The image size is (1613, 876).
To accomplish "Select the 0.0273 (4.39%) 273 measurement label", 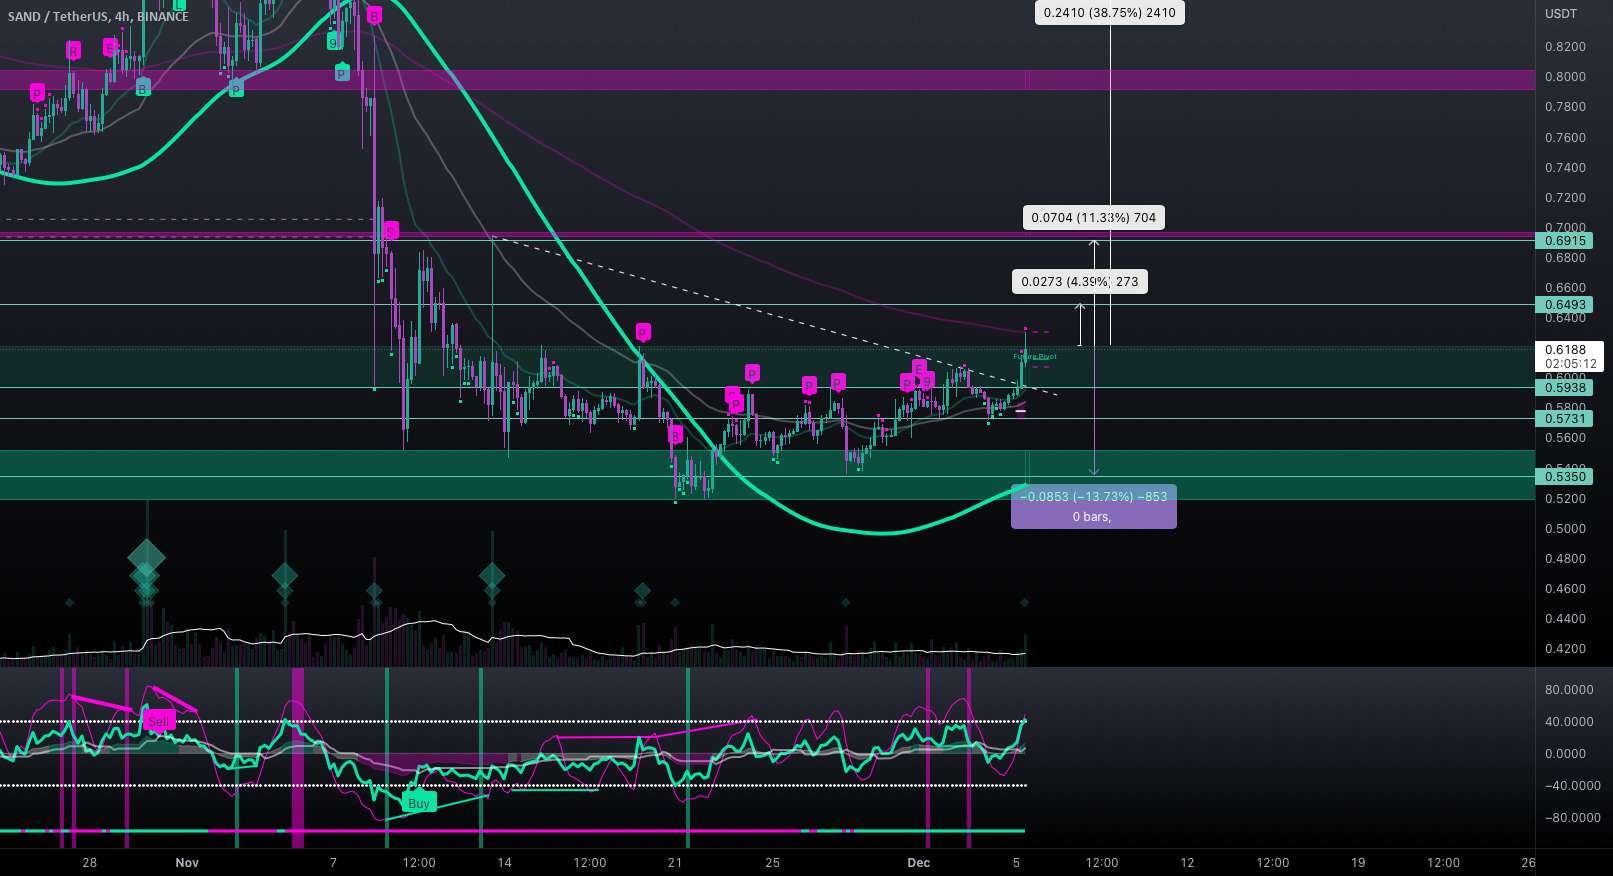I will [1080, 282].
